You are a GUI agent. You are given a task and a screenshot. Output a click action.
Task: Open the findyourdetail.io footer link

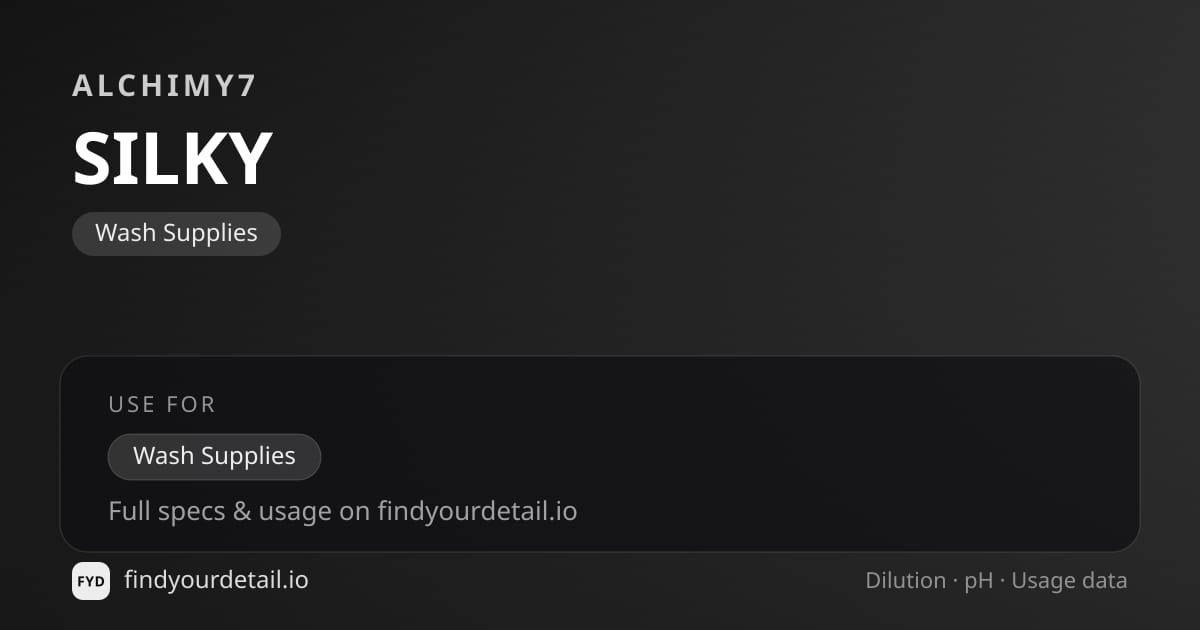pos(216,580)
